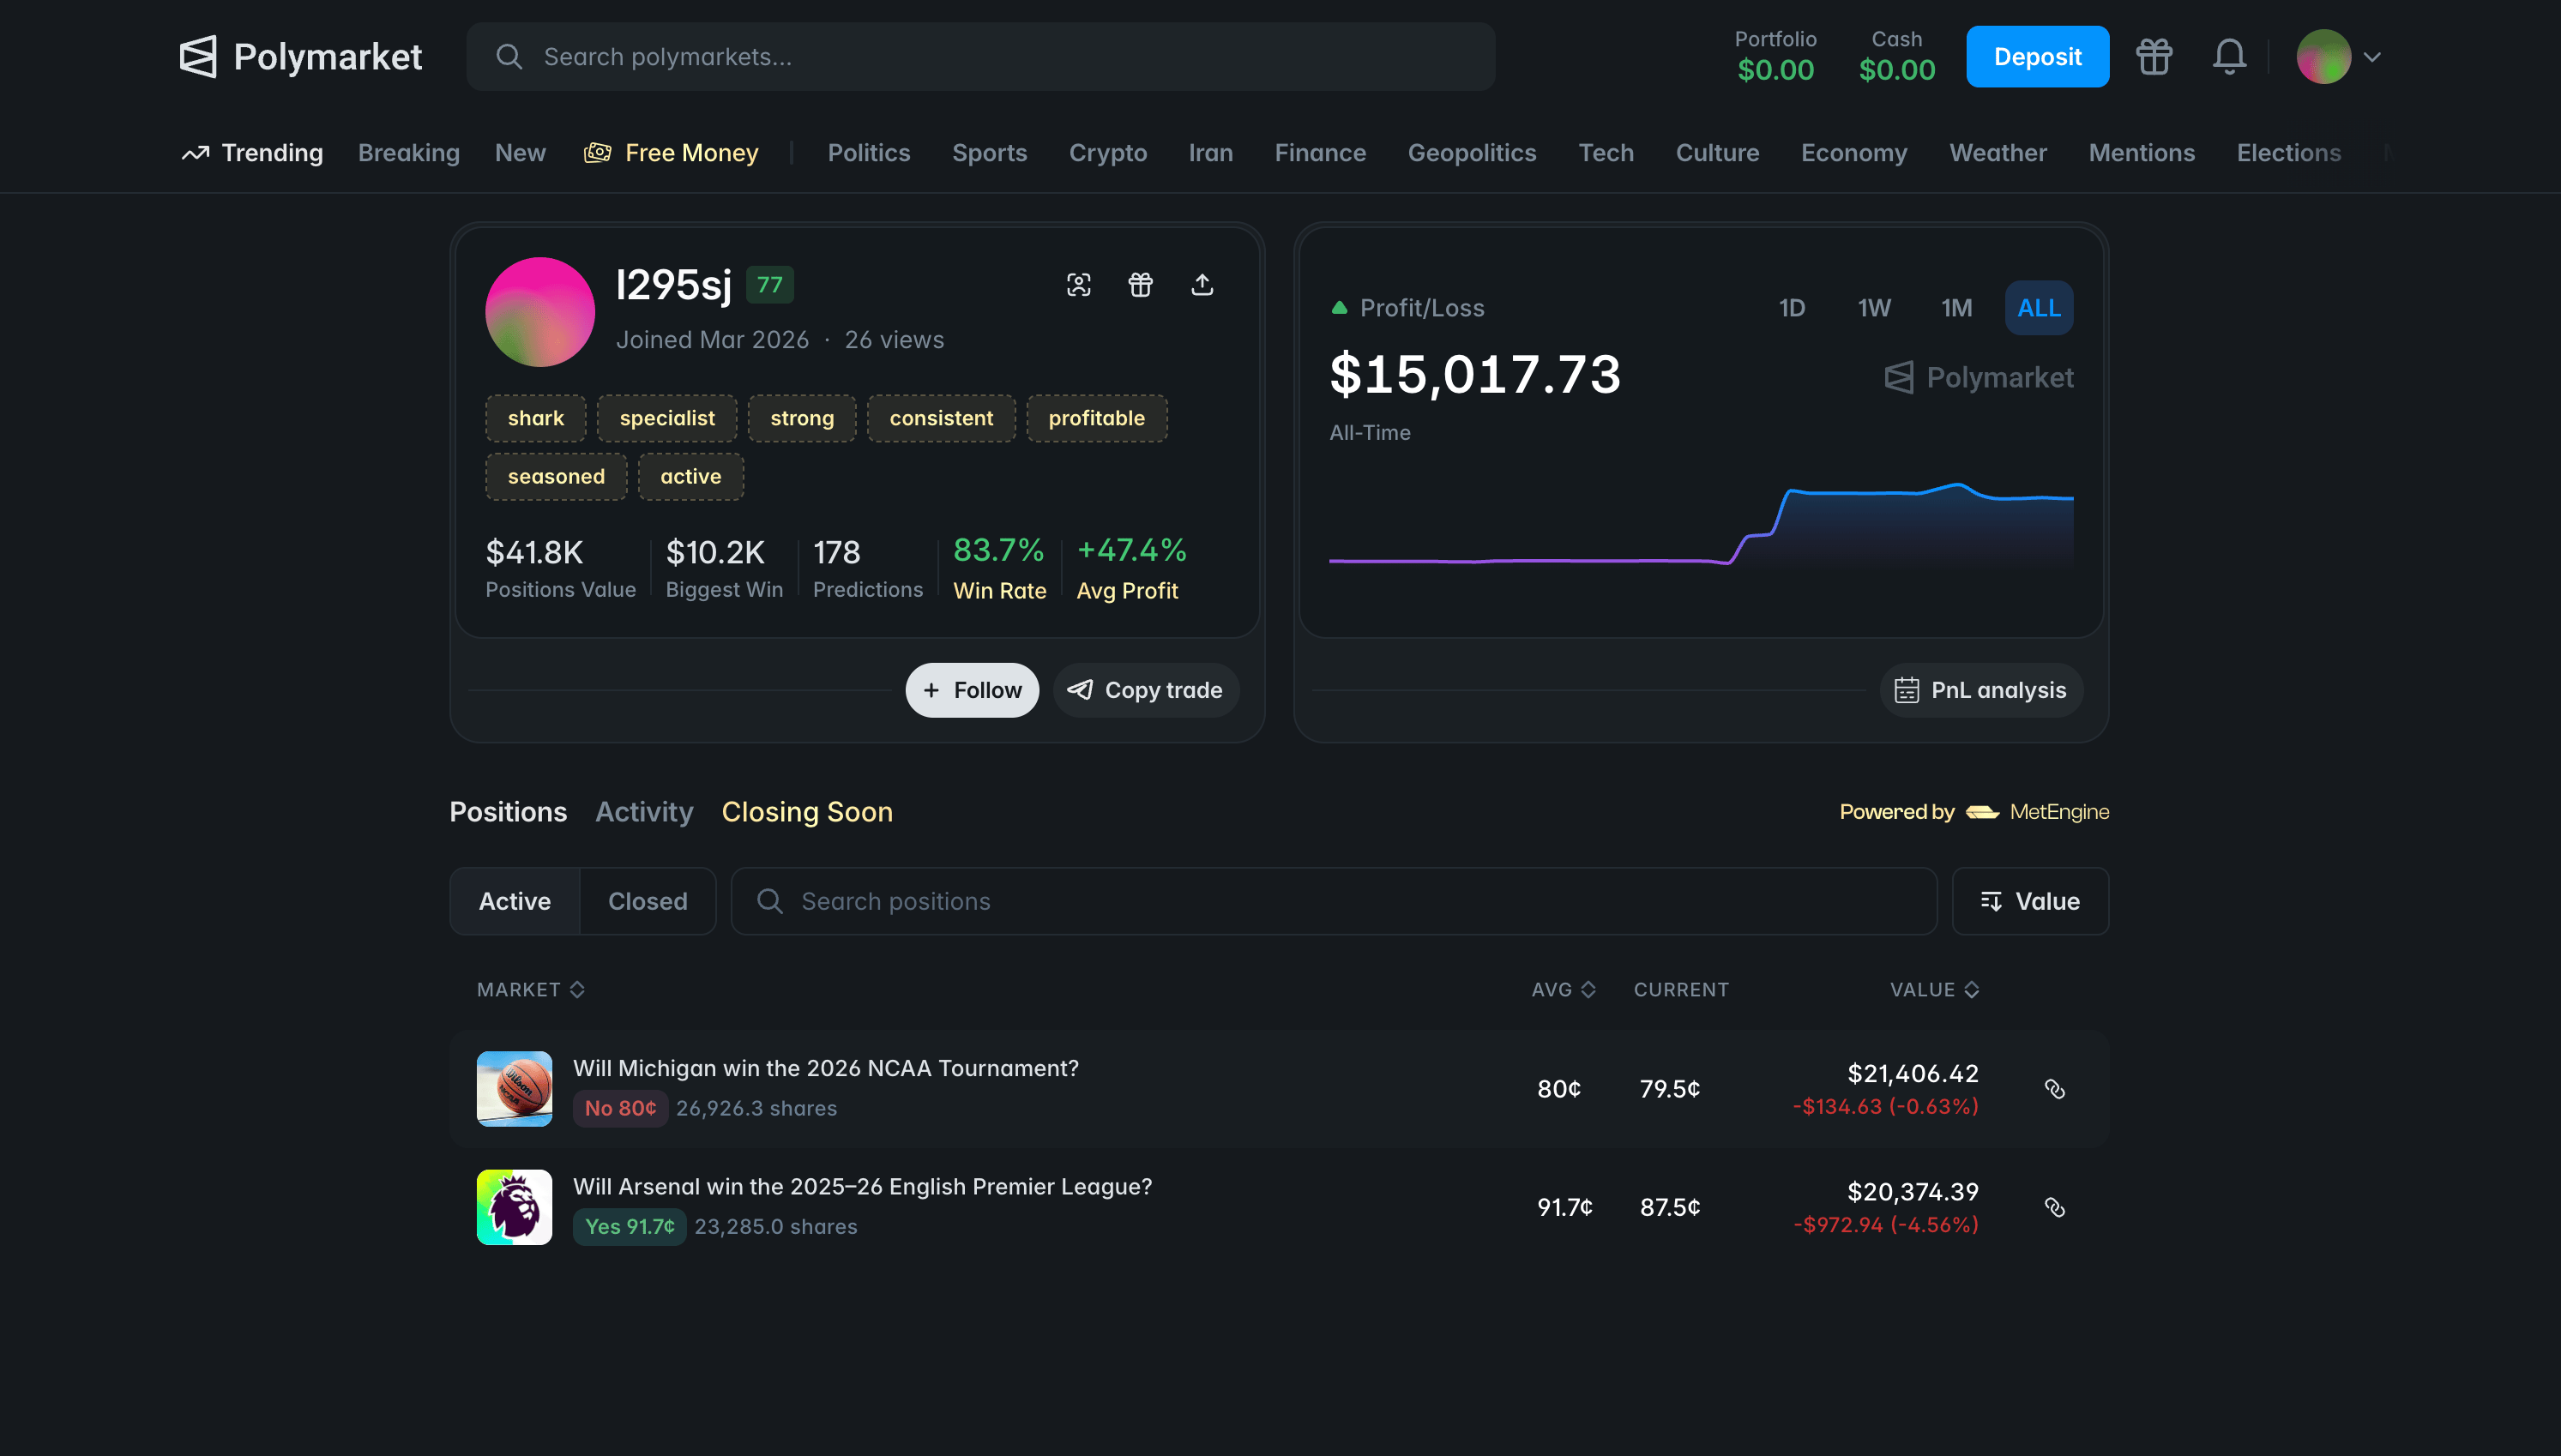Sort positions by MARKET column
2561x1456 pixels.
[530, 990]
